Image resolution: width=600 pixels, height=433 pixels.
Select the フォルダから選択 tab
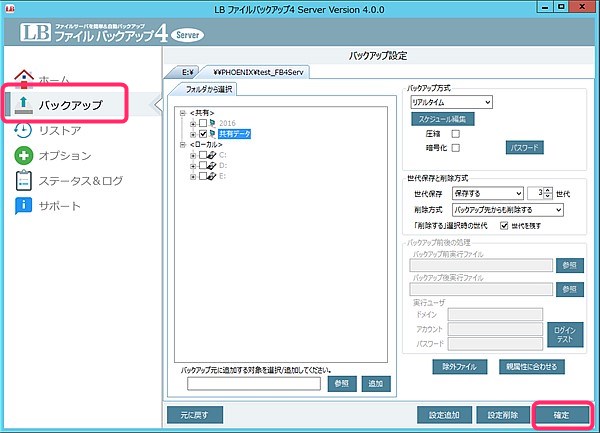209,90
